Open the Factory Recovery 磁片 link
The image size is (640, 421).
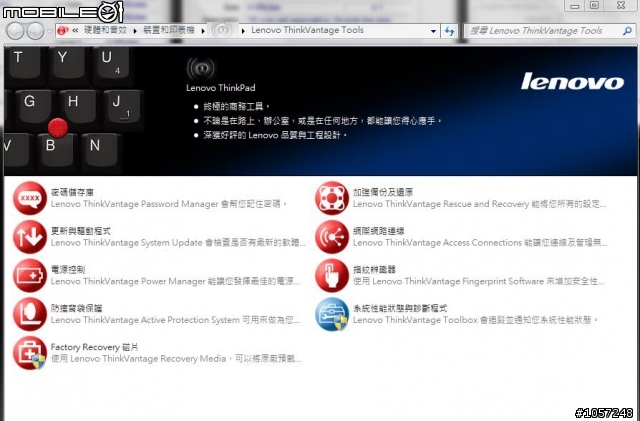pyautogui.click(x=95, y=347)
